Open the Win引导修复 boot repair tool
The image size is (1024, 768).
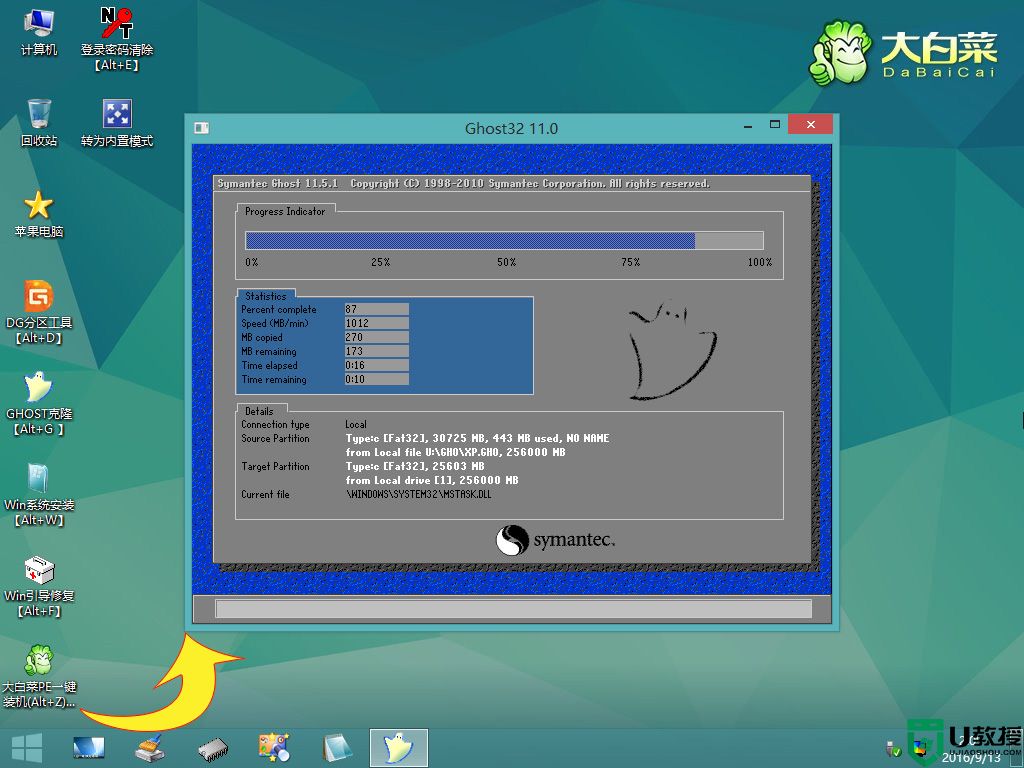39,577
